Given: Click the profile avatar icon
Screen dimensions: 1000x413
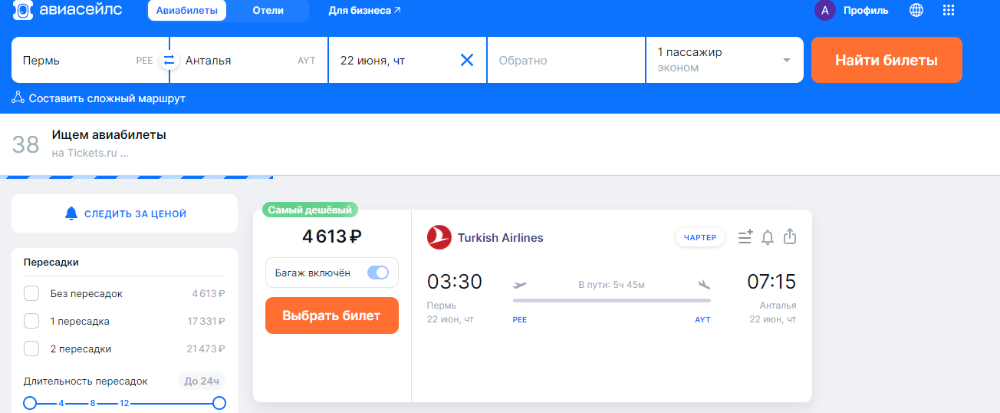Looking at the screenshot, I should (825, 10).
